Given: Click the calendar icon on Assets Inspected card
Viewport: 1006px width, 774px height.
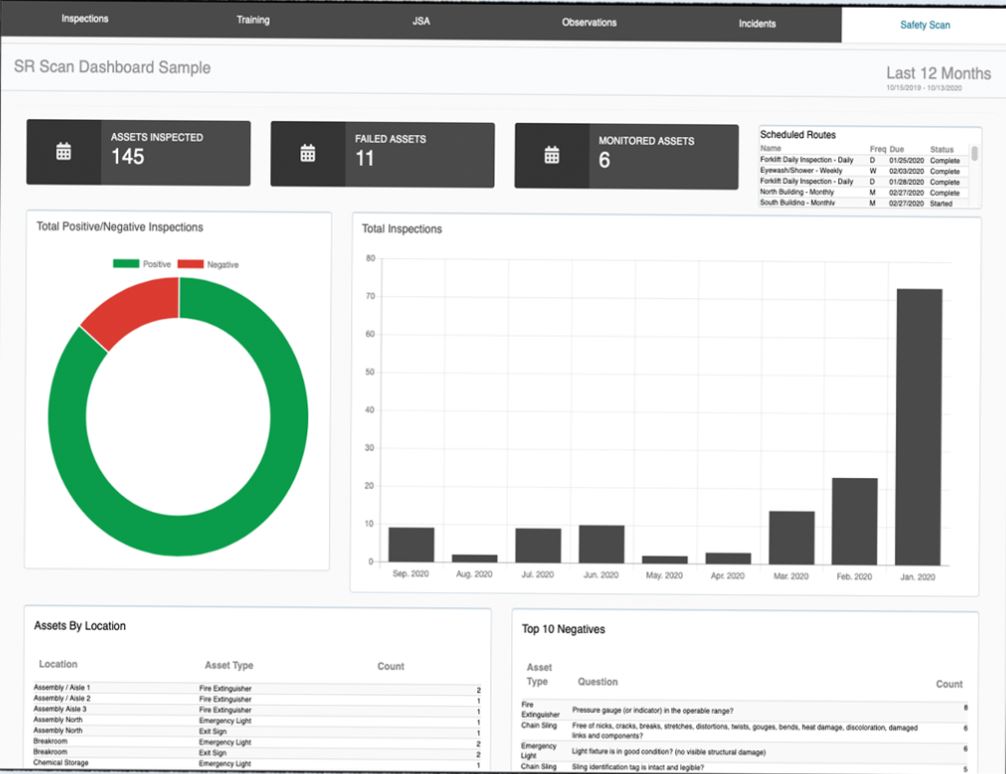Looking at the screenshot, I should coord(64,151).
